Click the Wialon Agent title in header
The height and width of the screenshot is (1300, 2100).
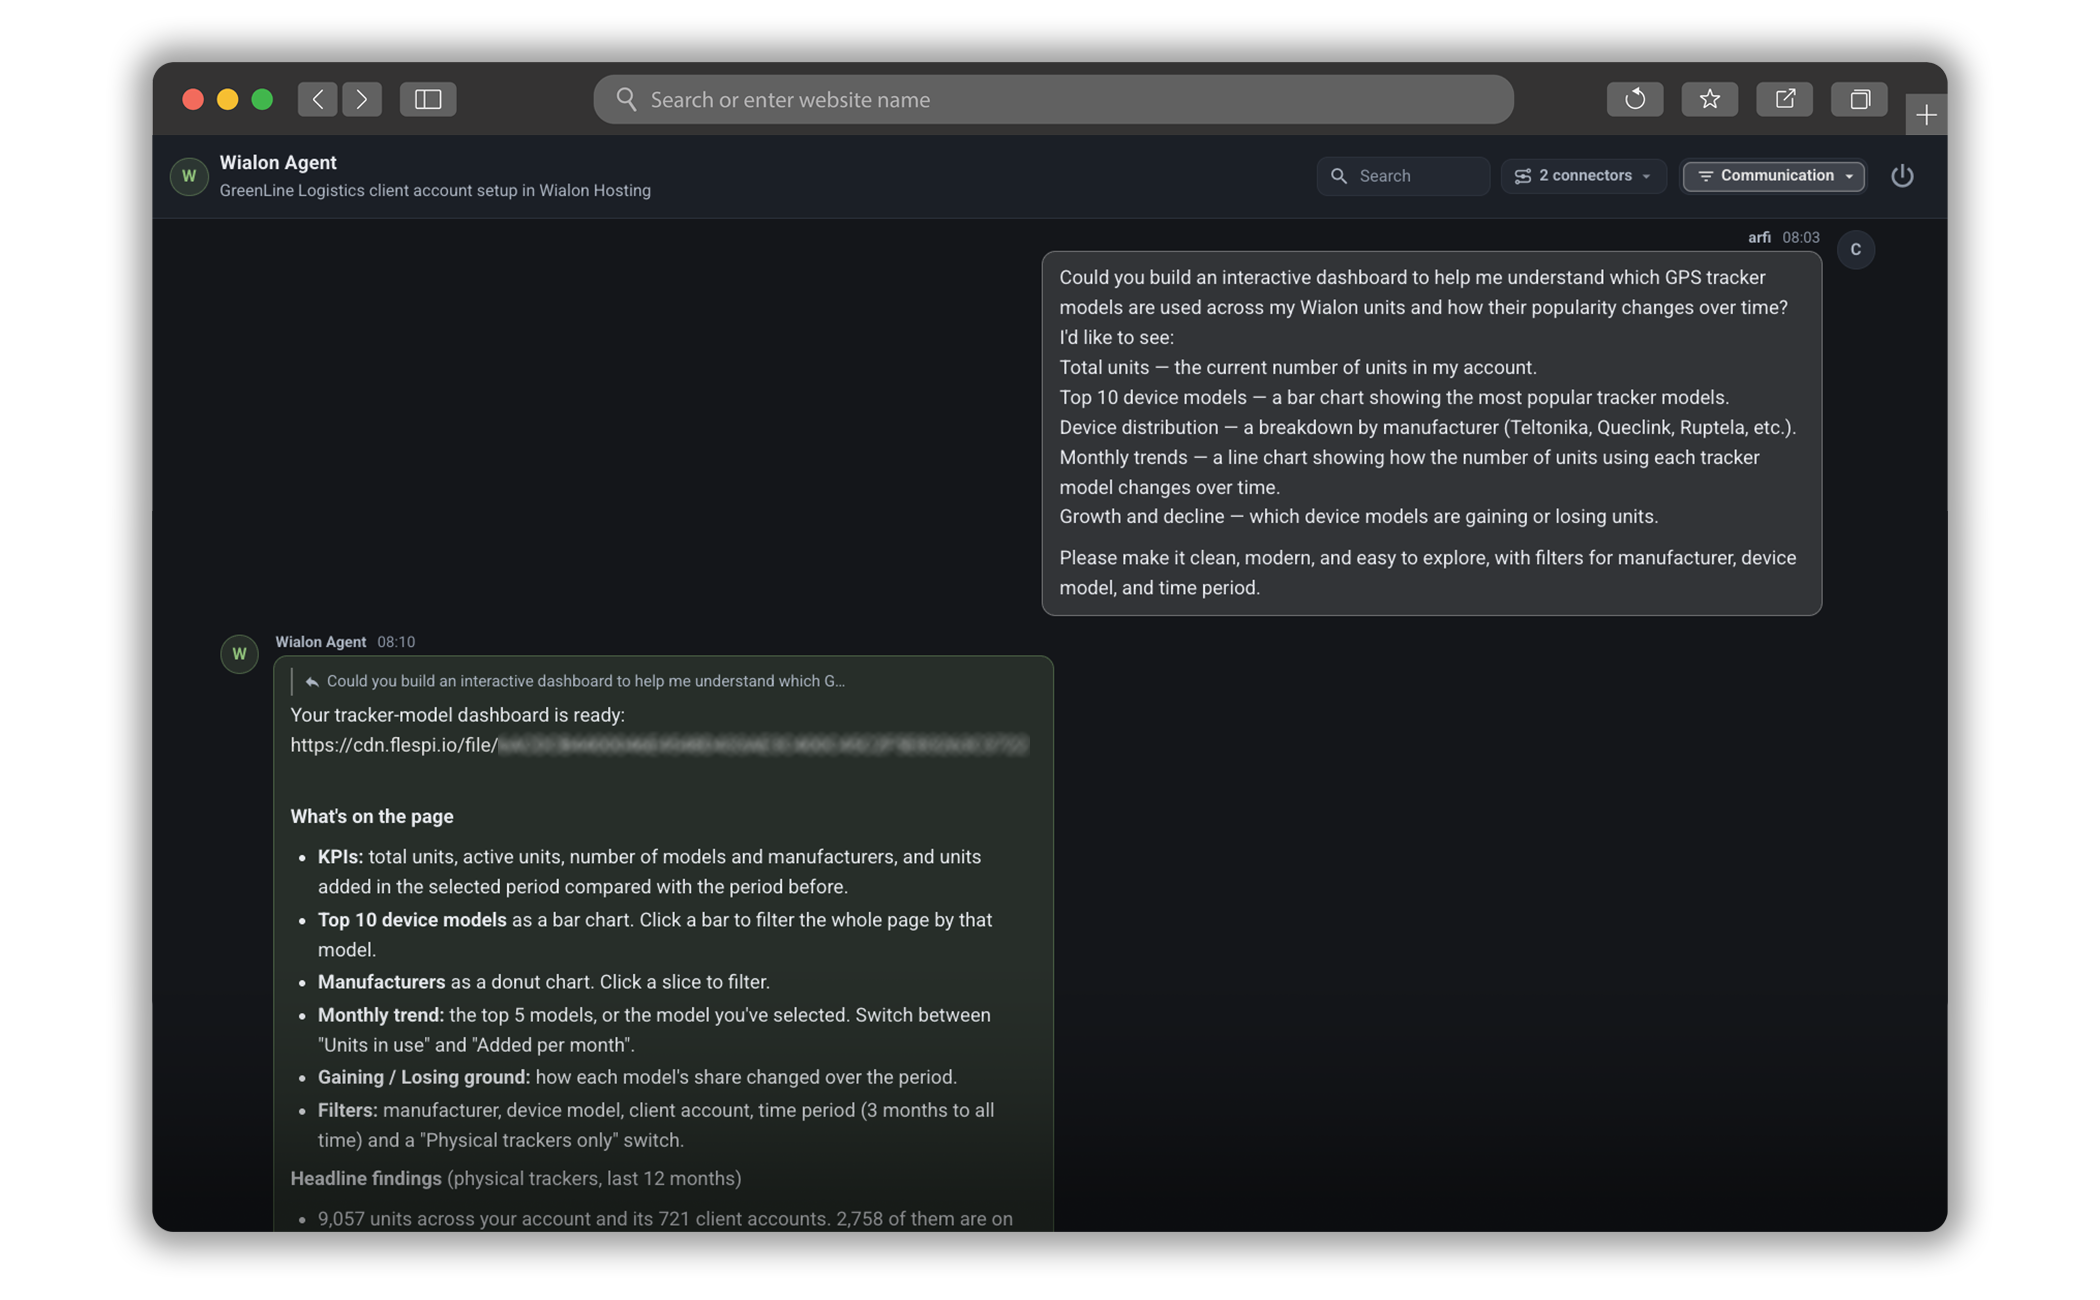[278, 163]
